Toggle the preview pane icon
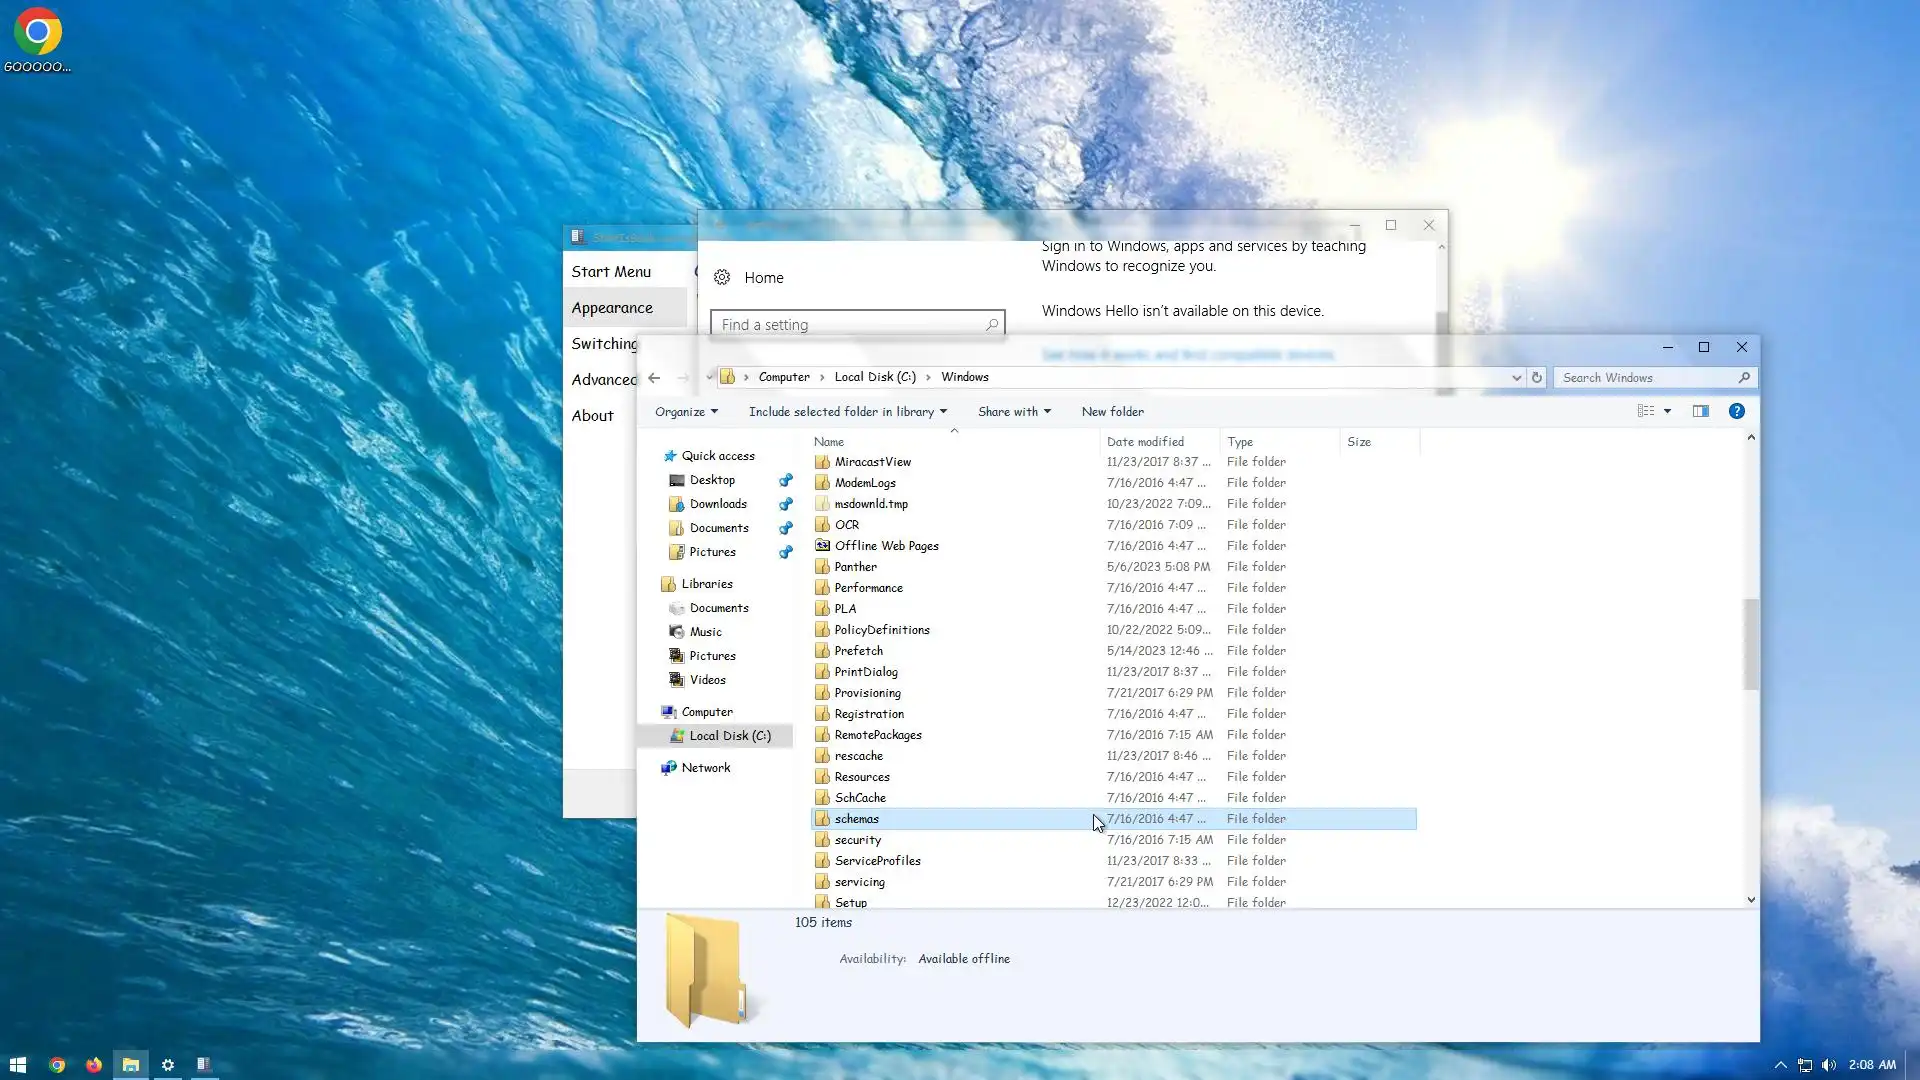The height and width of the screenshot is (1080, 1920). (x=1701, y=411)
